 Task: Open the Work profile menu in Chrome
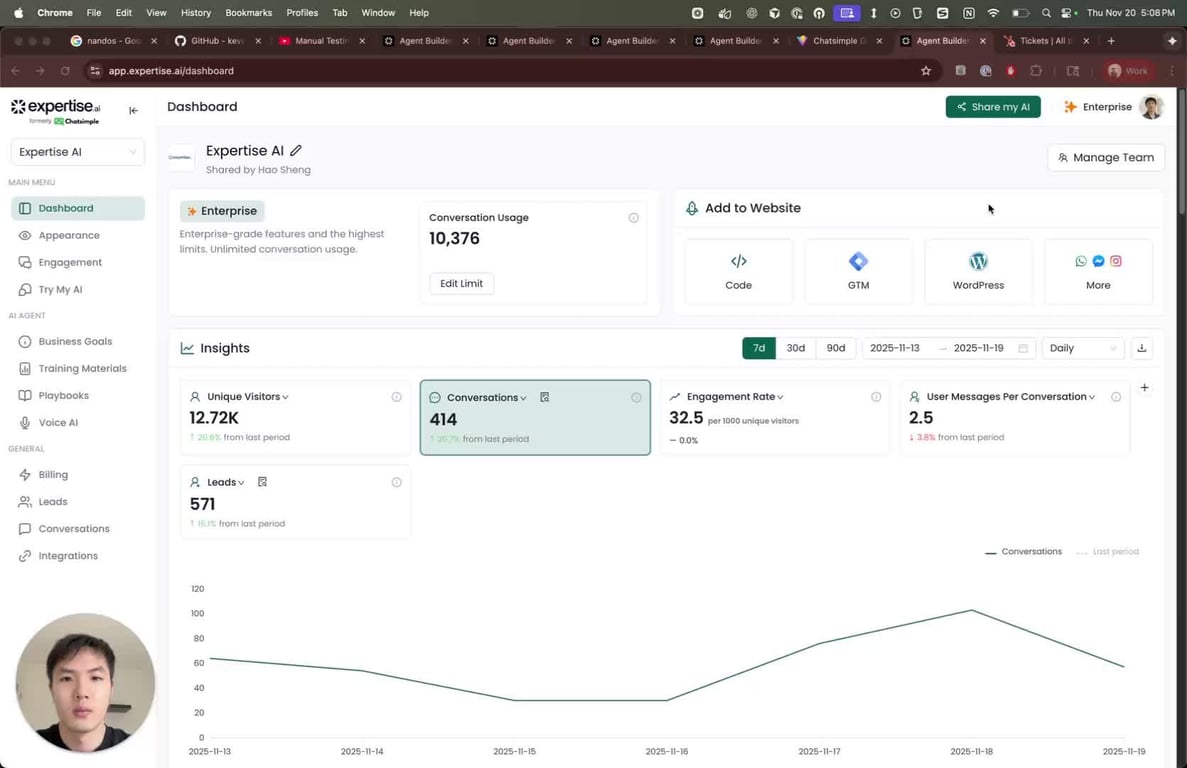pyautogui.click(x=1127, y=70)
